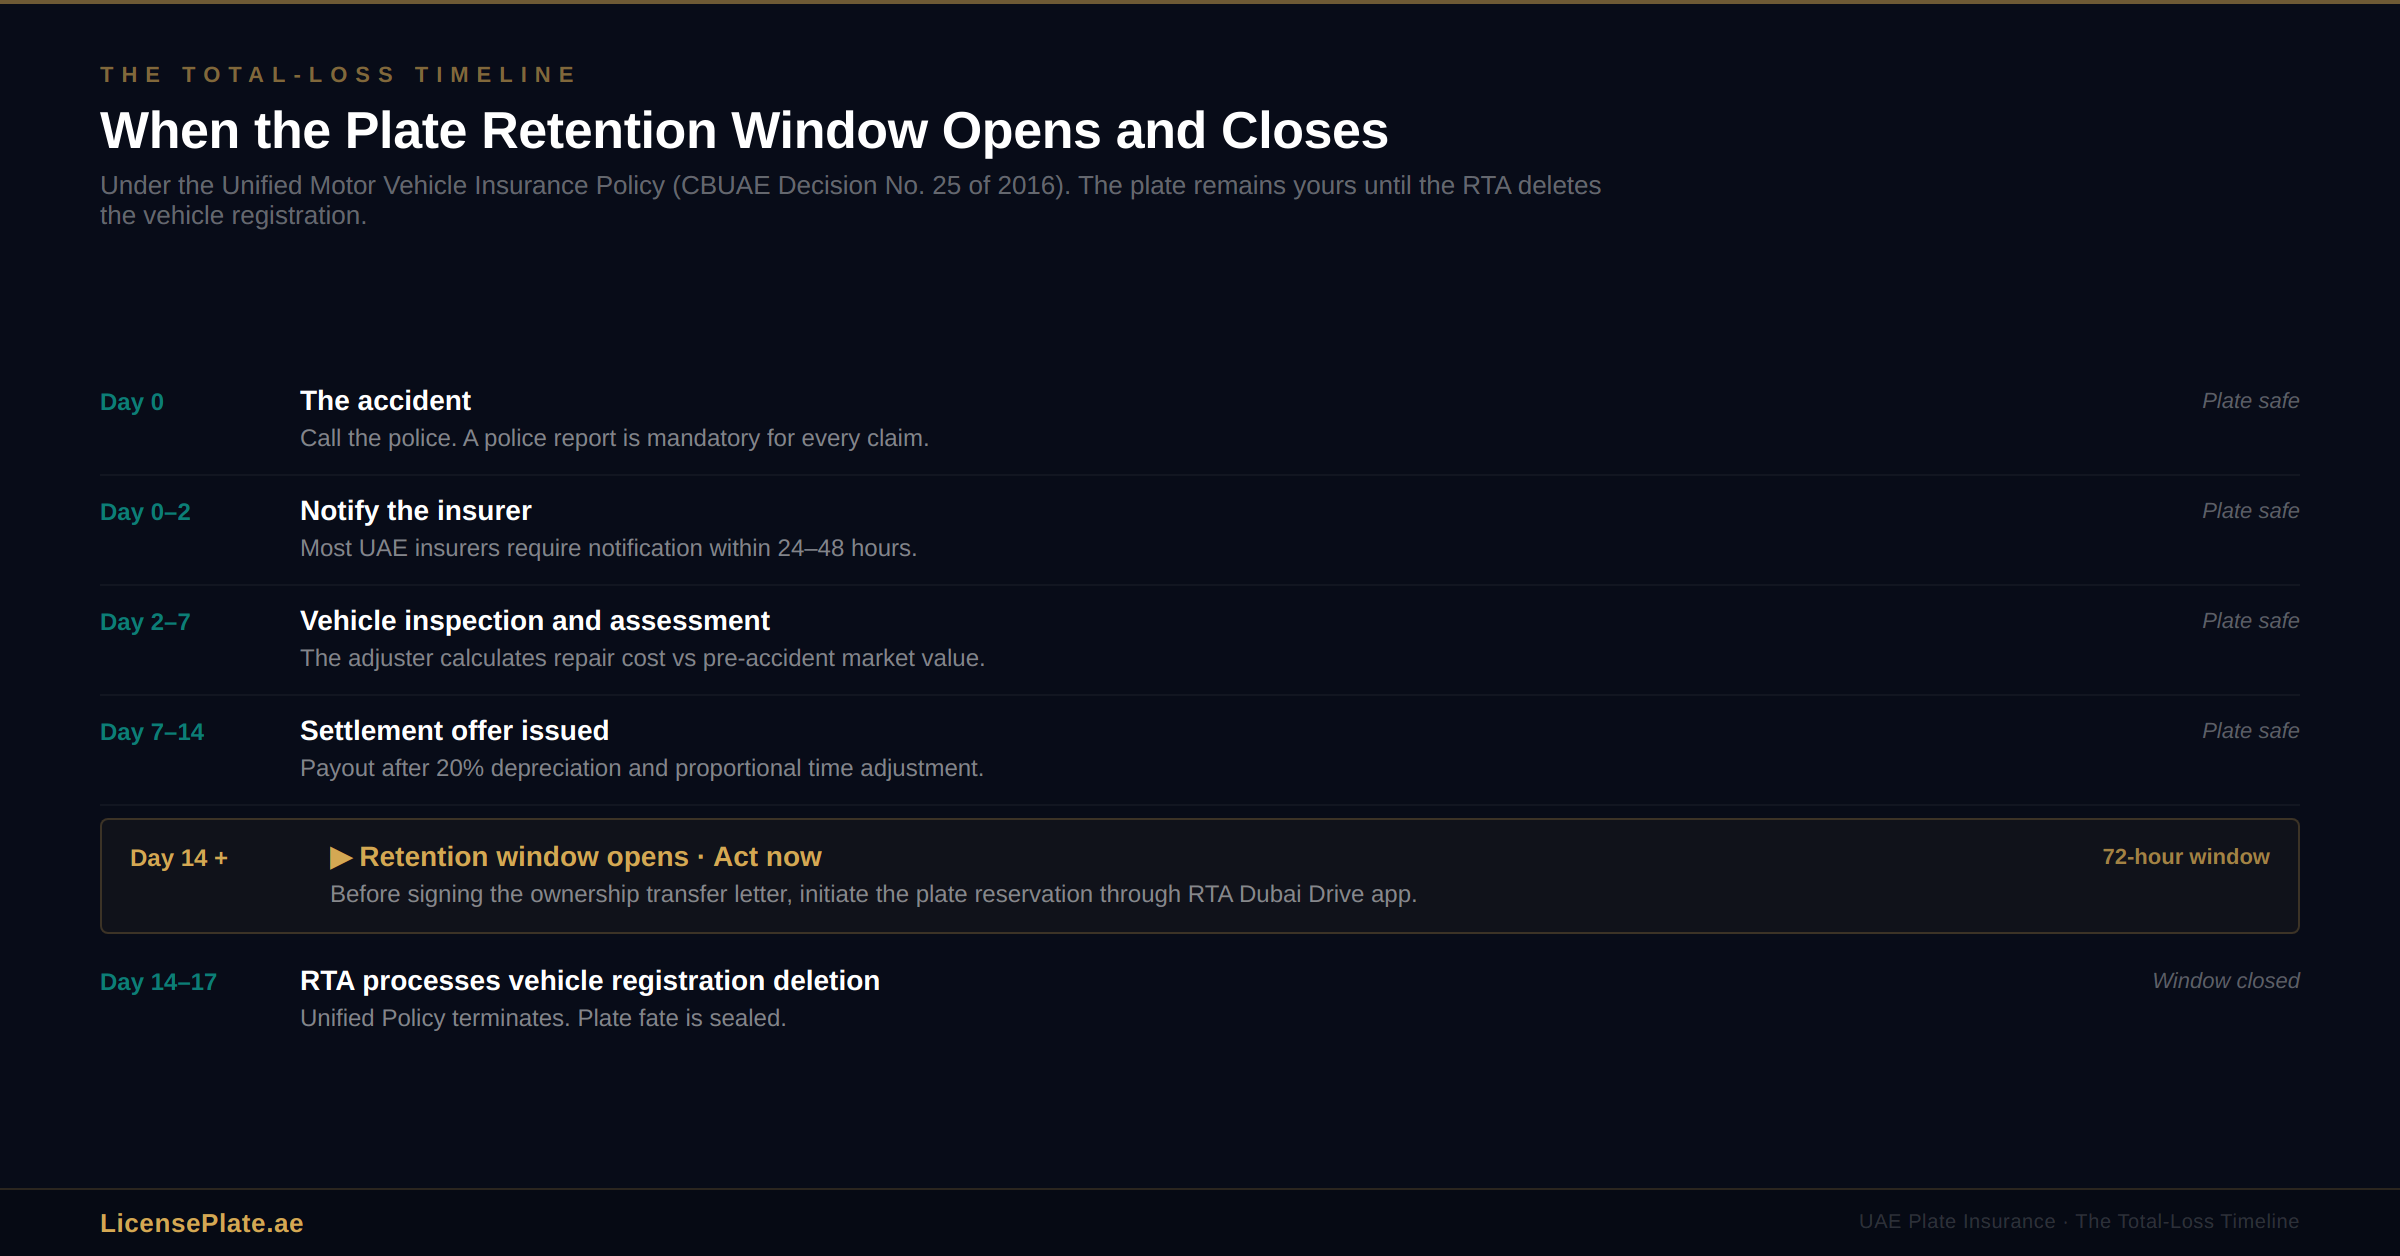Select the Day 0–2 timeline marker

(x=145, y=512)
